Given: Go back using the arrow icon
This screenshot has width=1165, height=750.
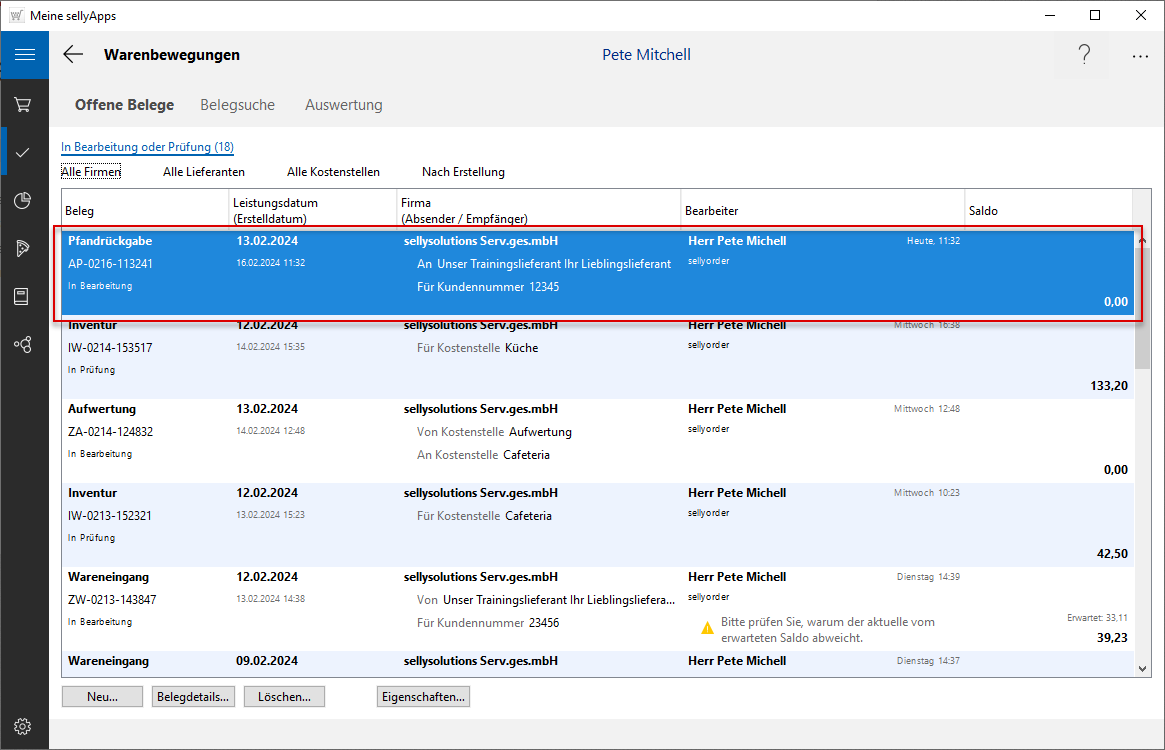Looking at the screenshot, I should pos(73,55).
